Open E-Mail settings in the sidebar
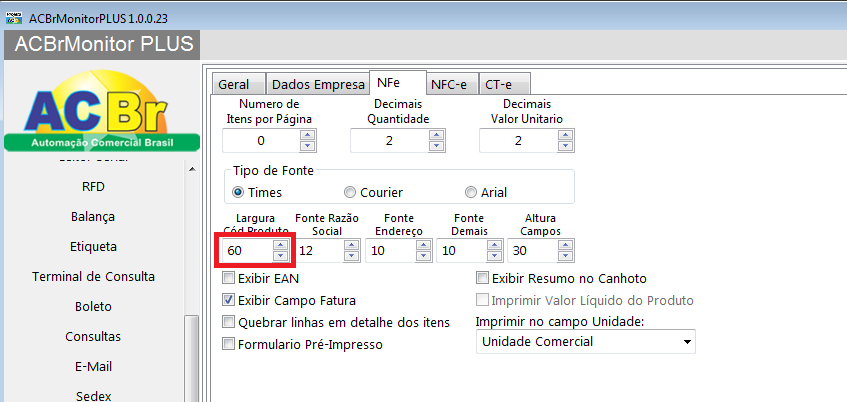847x402 pixels. coord(93,366)
